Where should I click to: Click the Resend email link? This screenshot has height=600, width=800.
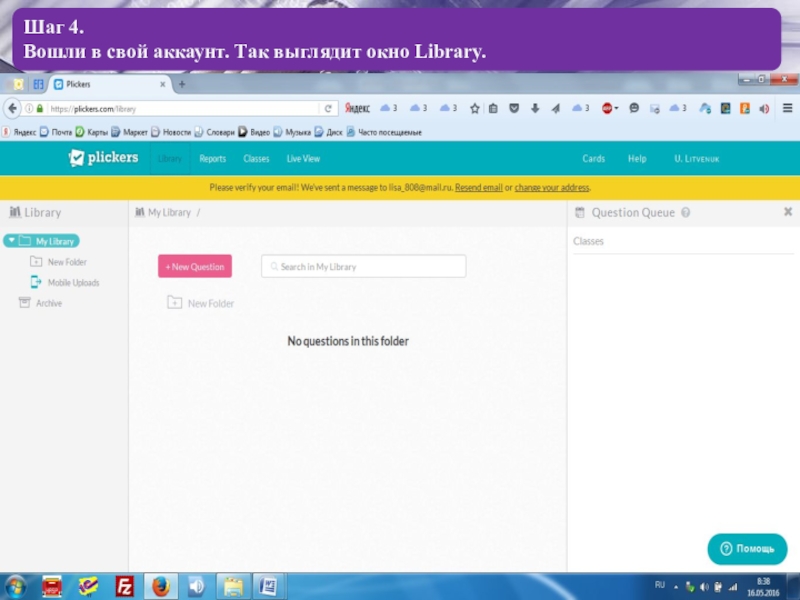tap(479, 187)
